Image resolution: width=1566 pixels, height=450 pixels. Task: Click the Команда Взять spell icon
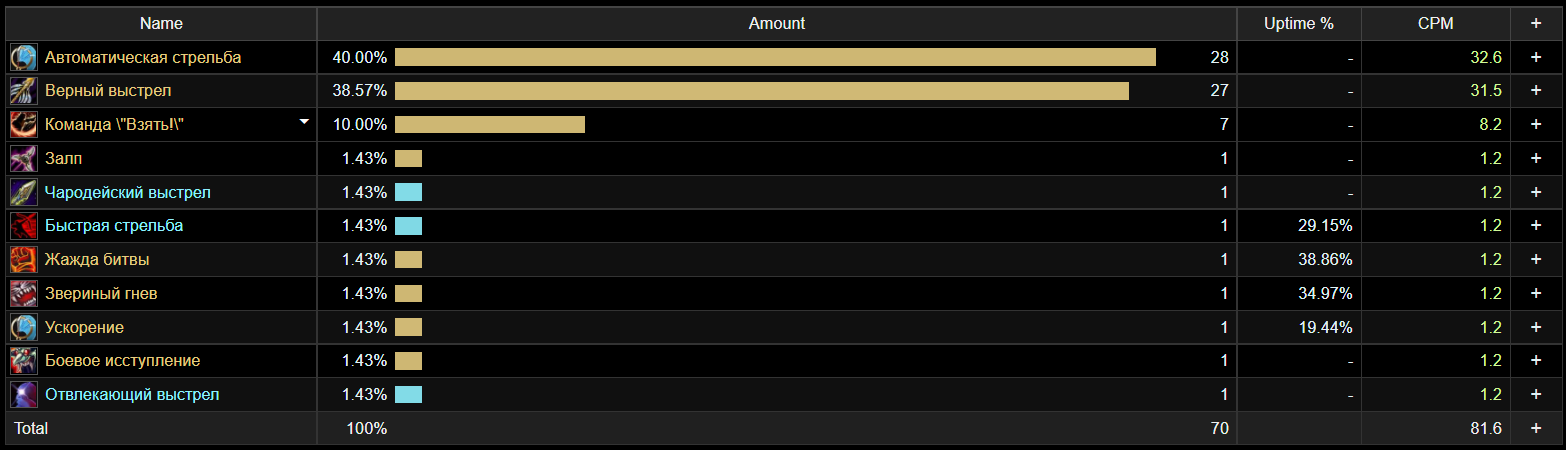tap(23, 125)
